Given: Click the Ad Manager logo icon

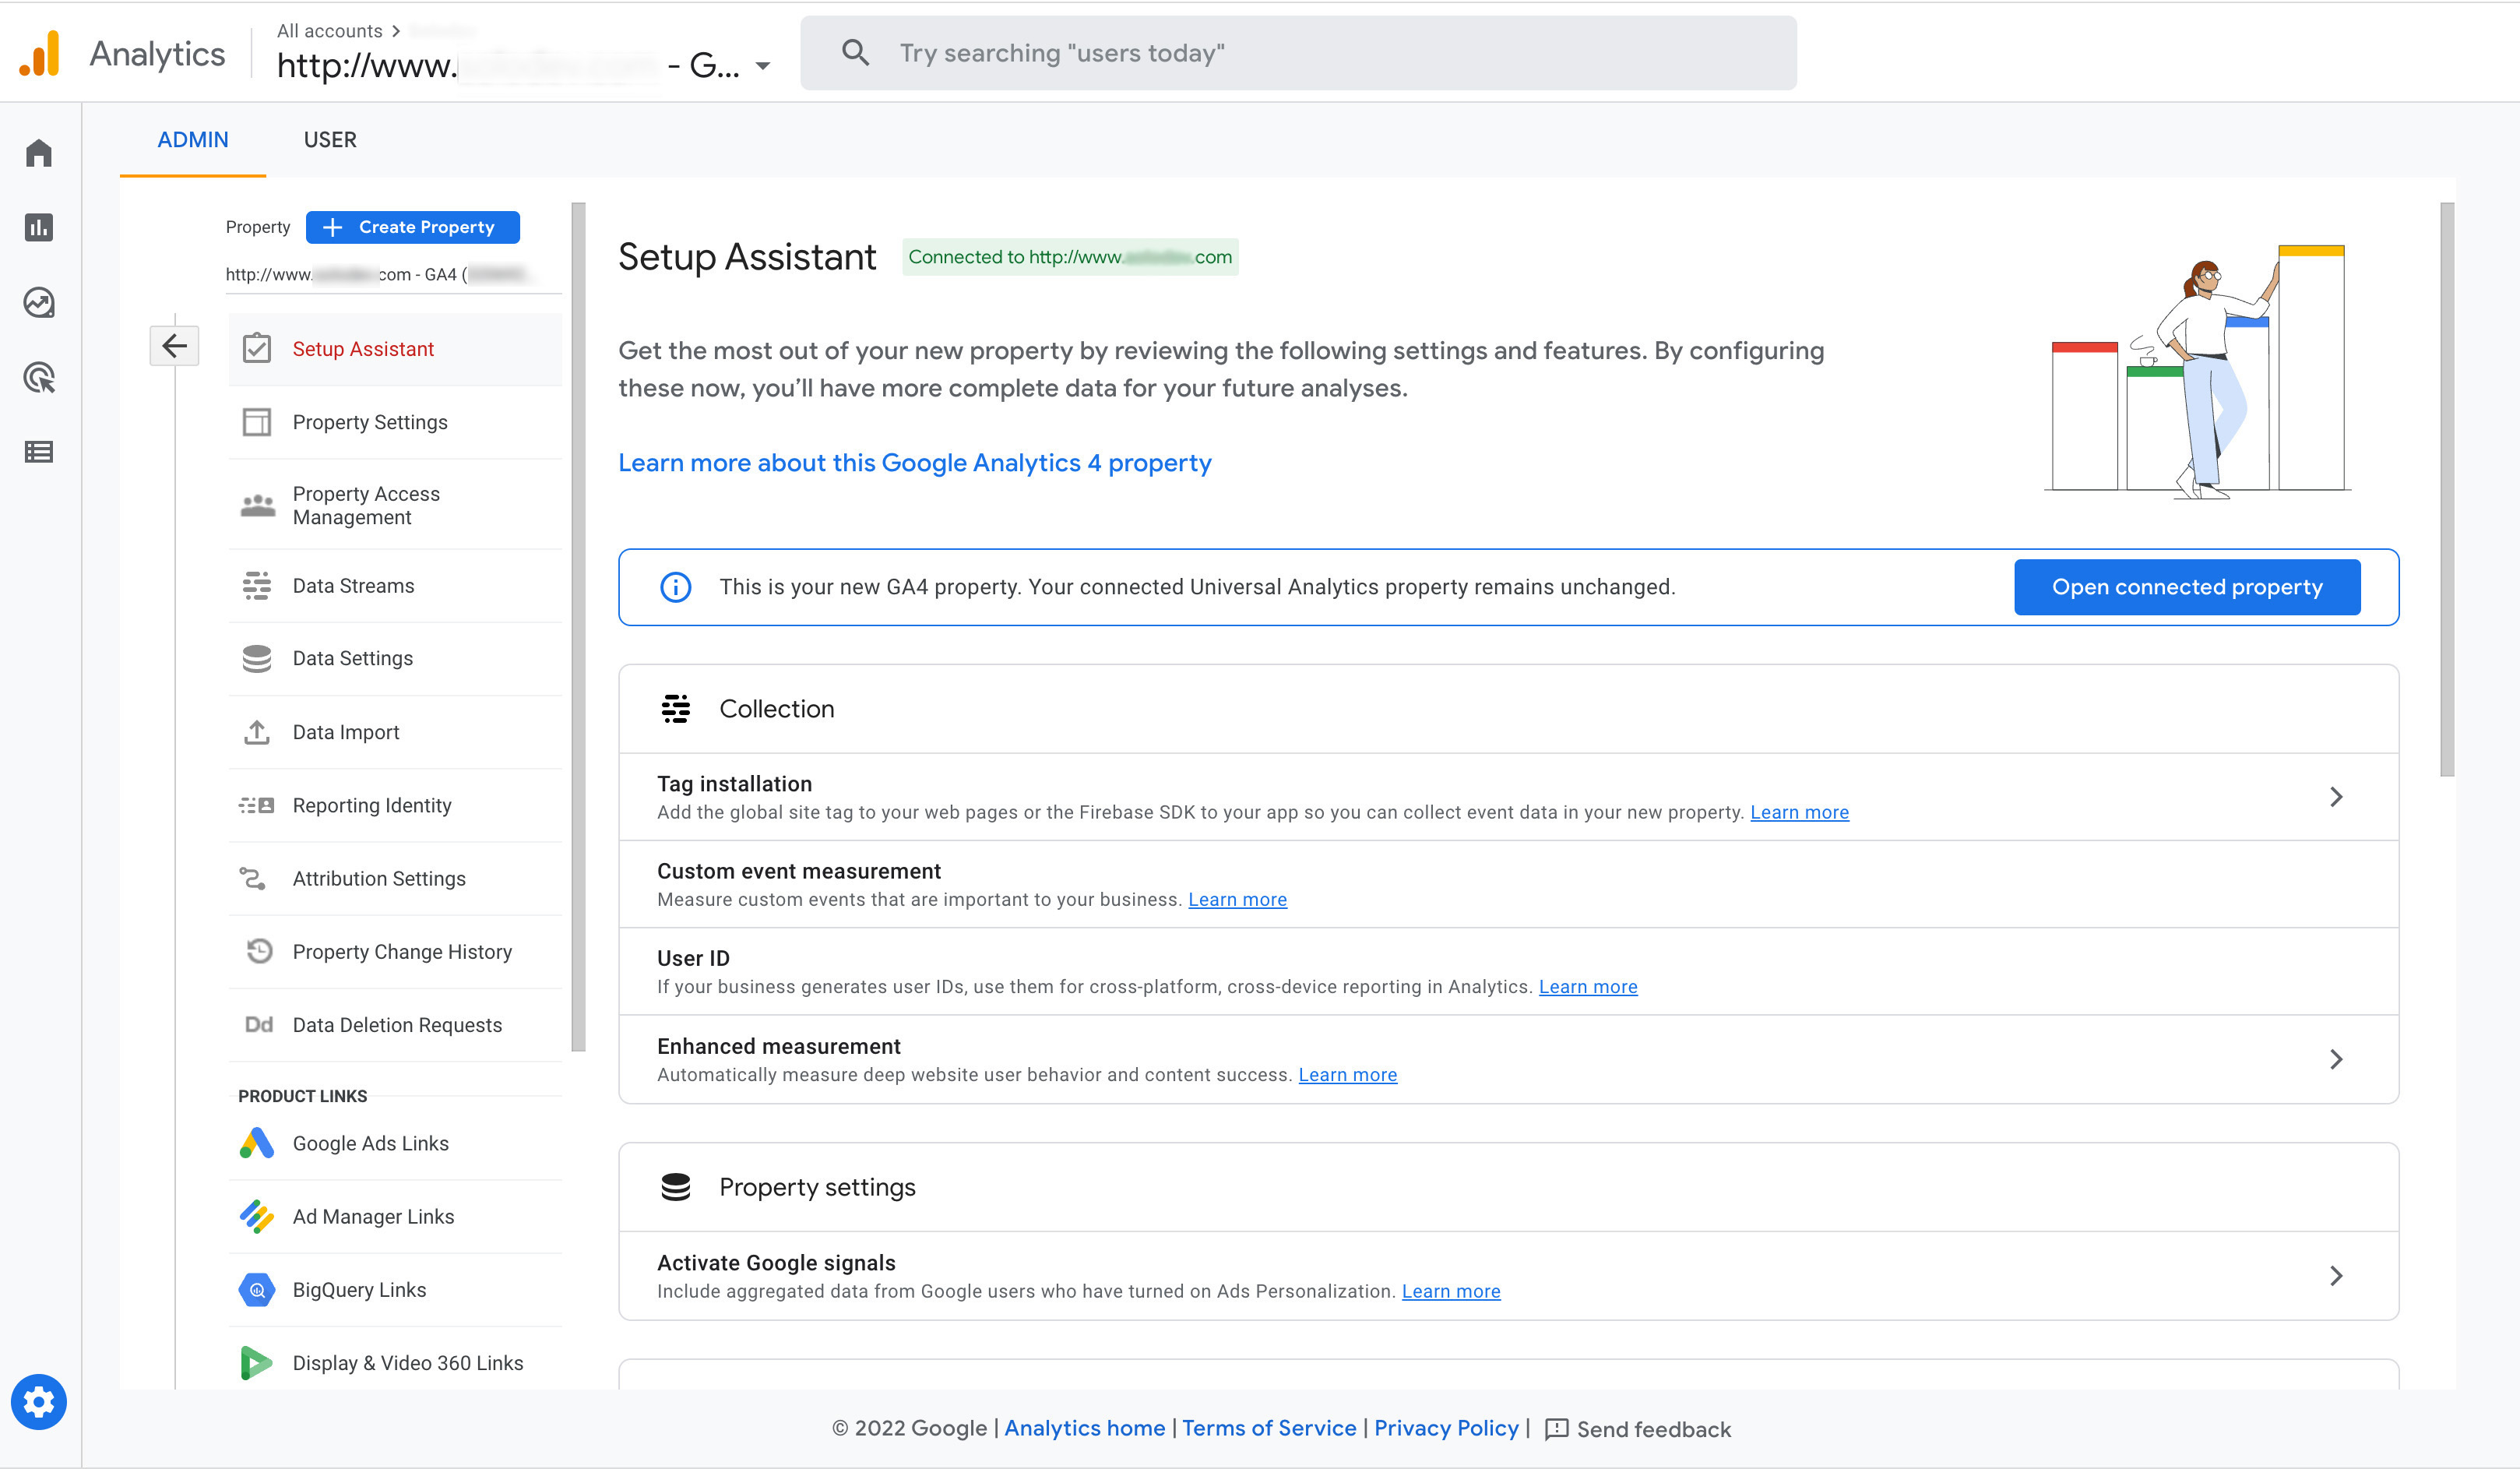Looking at the screenshot, I should point(257,1216).
